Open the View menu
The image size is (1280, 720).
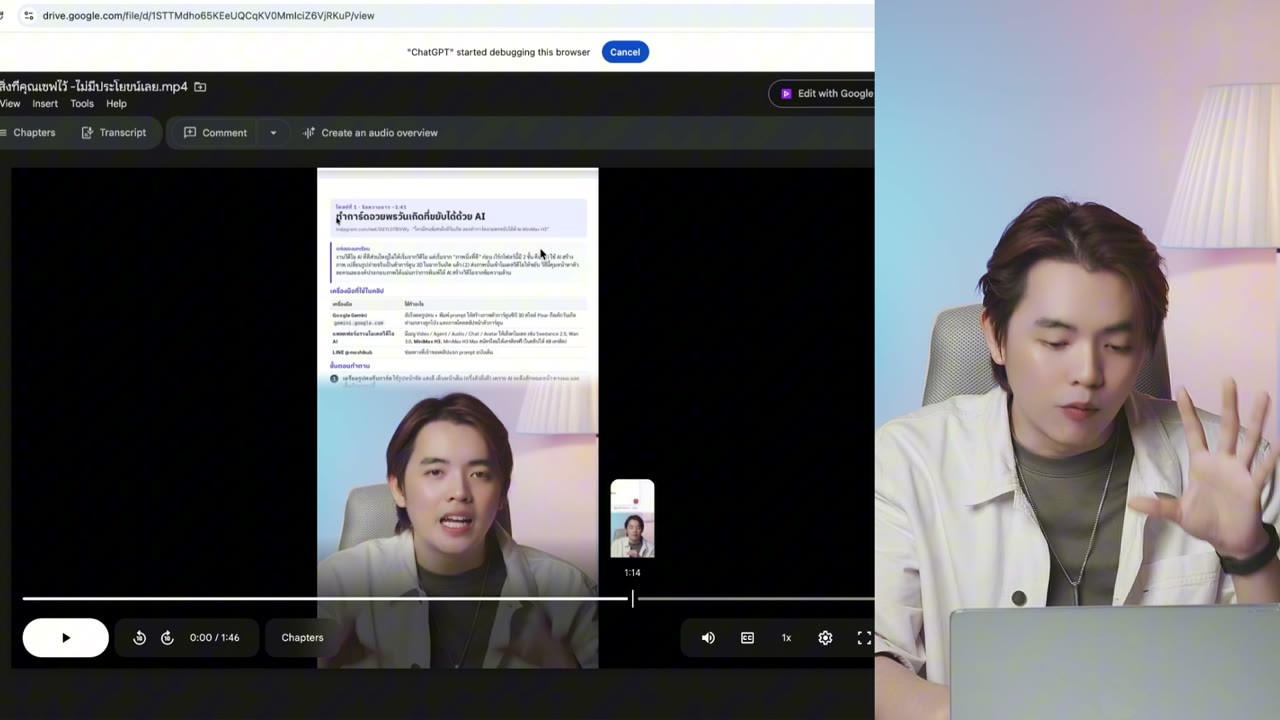[x=10, y=104]
